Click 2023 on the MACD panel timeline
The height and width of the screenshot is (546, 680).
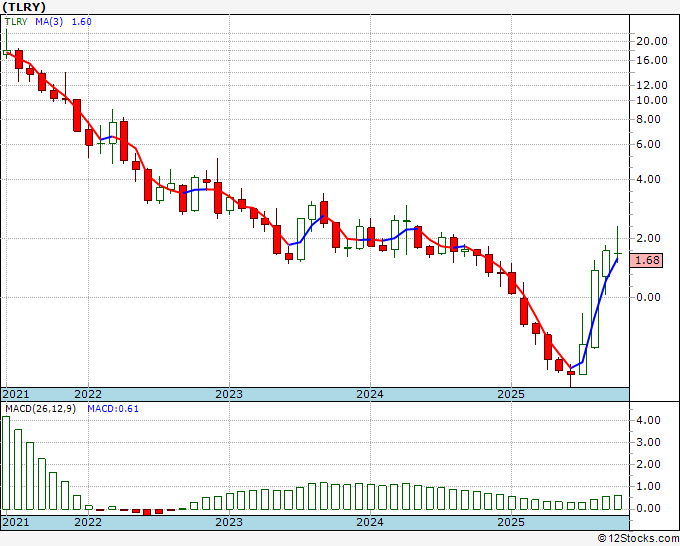pyautogui.click(x=229, y=523)
